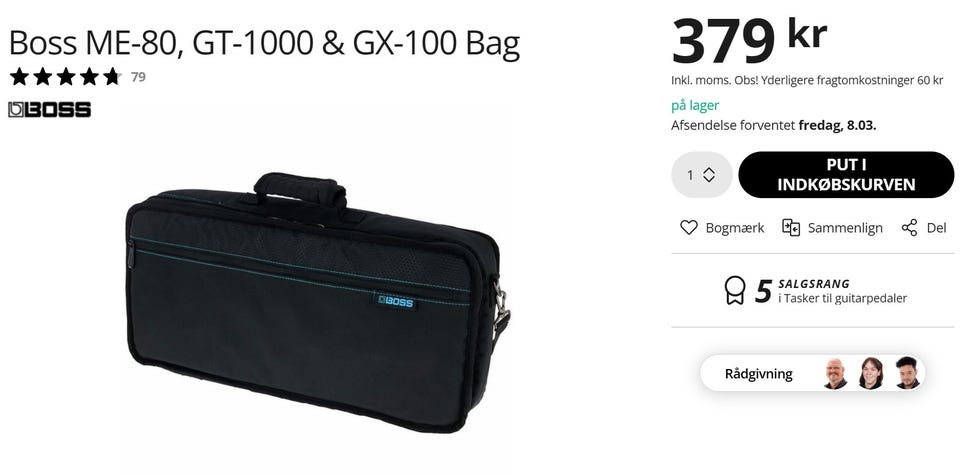Click the middle advisor avatar photo
Image resolution: width=960 pixels, height=475 pixels.
pos(871,373)
